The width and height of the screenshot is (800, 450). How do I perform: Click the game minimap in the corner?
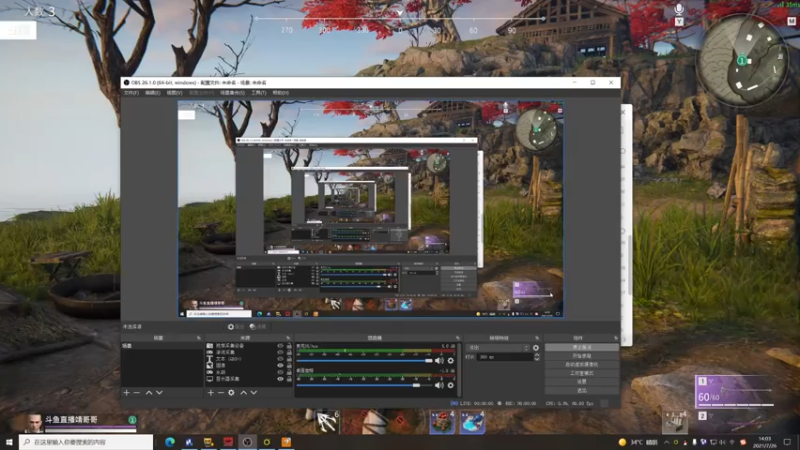pyautogui.click(x=742, y=60)
